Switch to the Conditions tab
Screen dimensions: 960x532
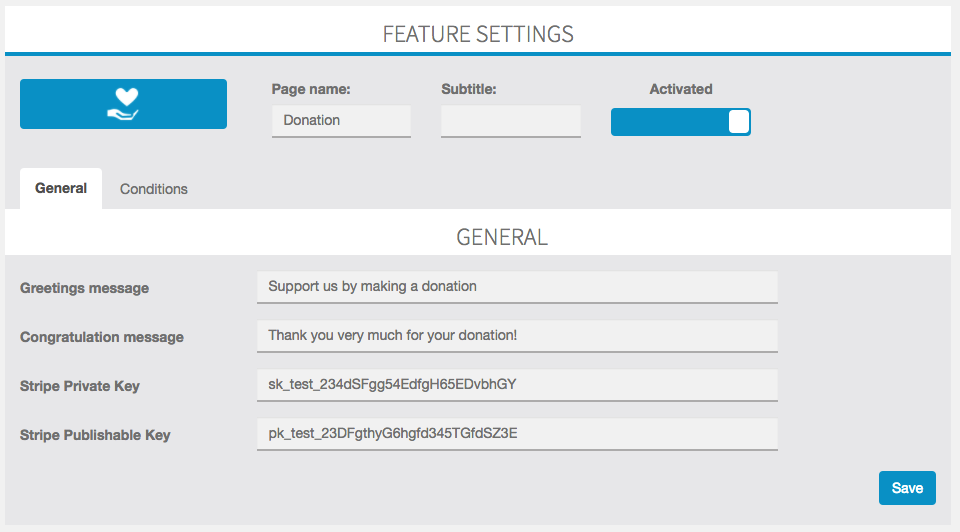coord(154,189)
